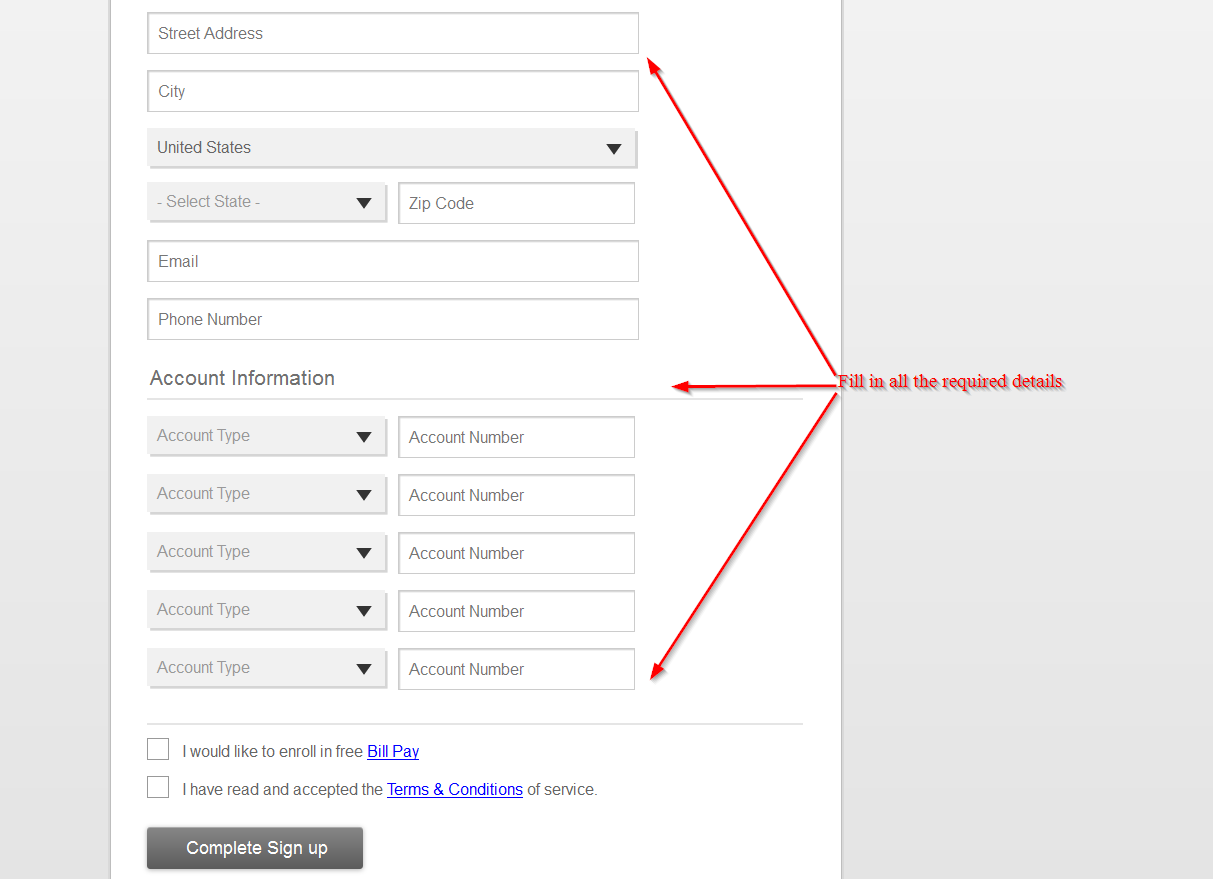
Task: Open the third Account Type dropdown
Action: coord(266,552)
